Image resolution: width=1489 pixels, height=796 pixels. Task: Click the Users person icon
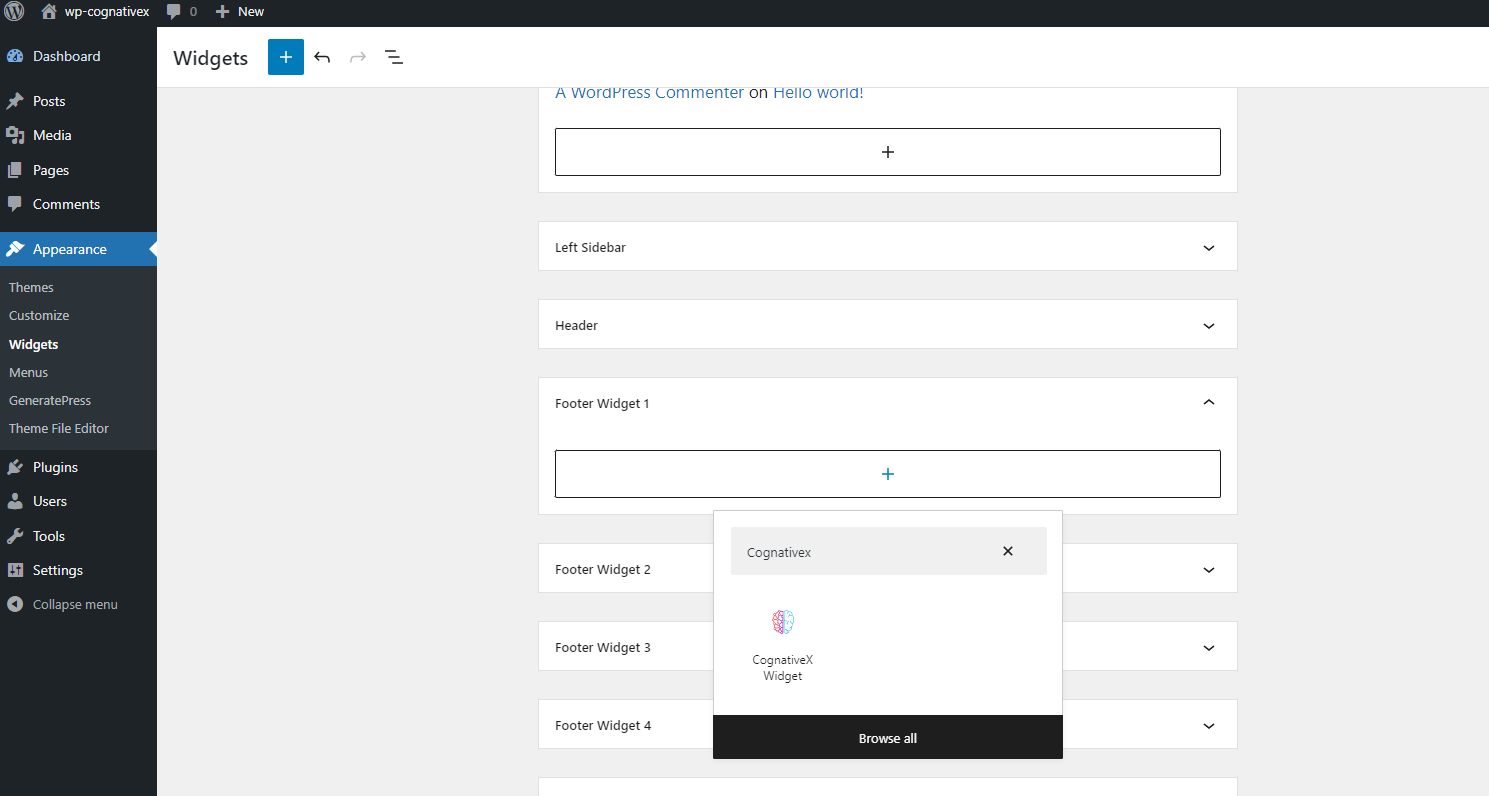[x=15, y=501]
